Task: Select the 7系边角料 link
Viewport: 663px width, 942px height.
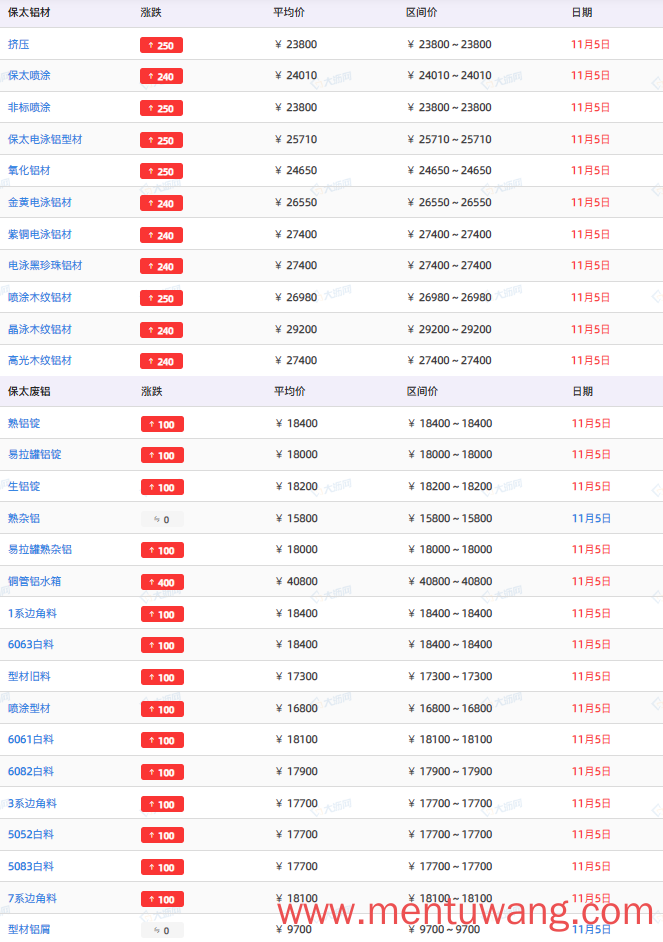Action: 32,898
